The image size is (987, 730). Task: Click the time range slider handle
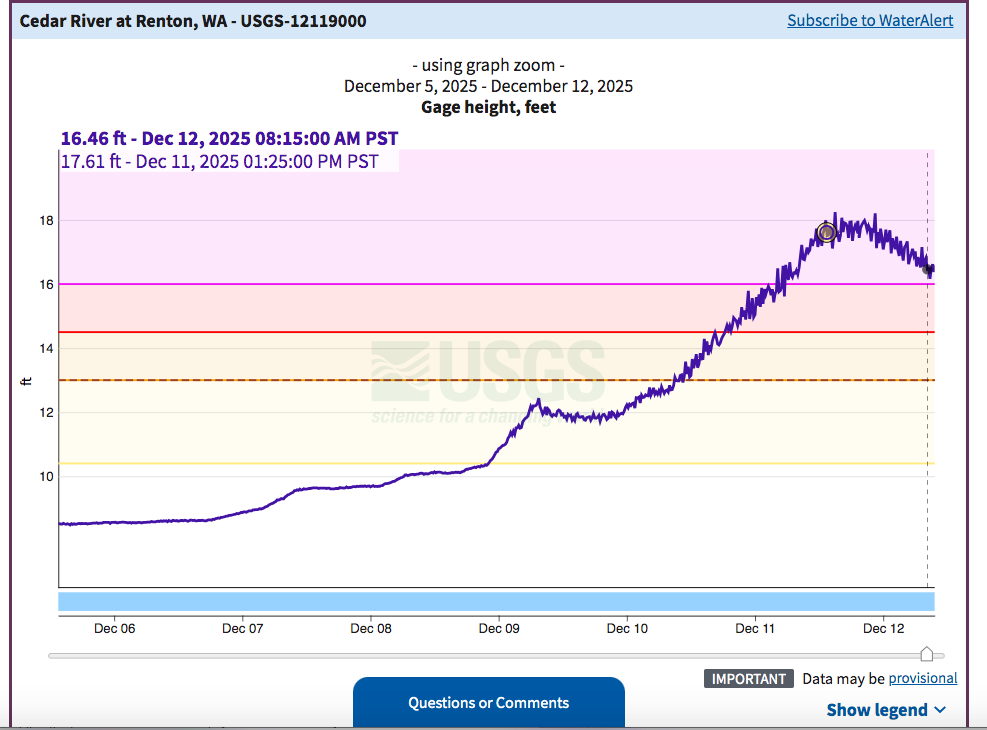click(927, 655)
